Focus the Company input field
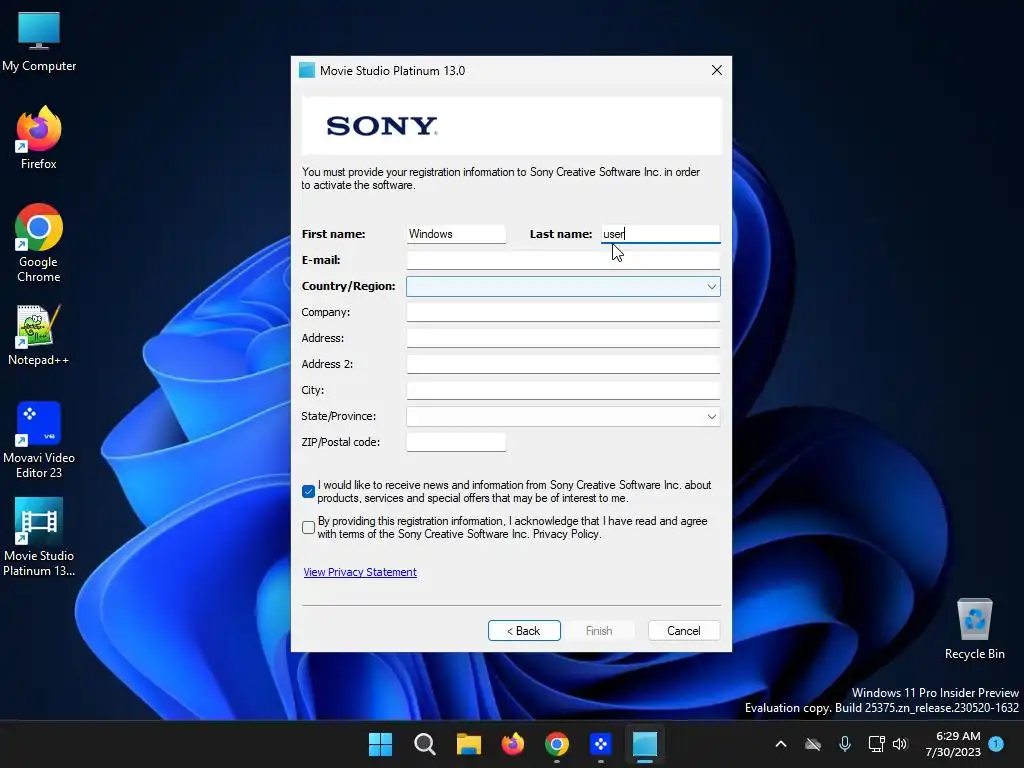This screenshot has height=768, width=1024. point(563,312)
